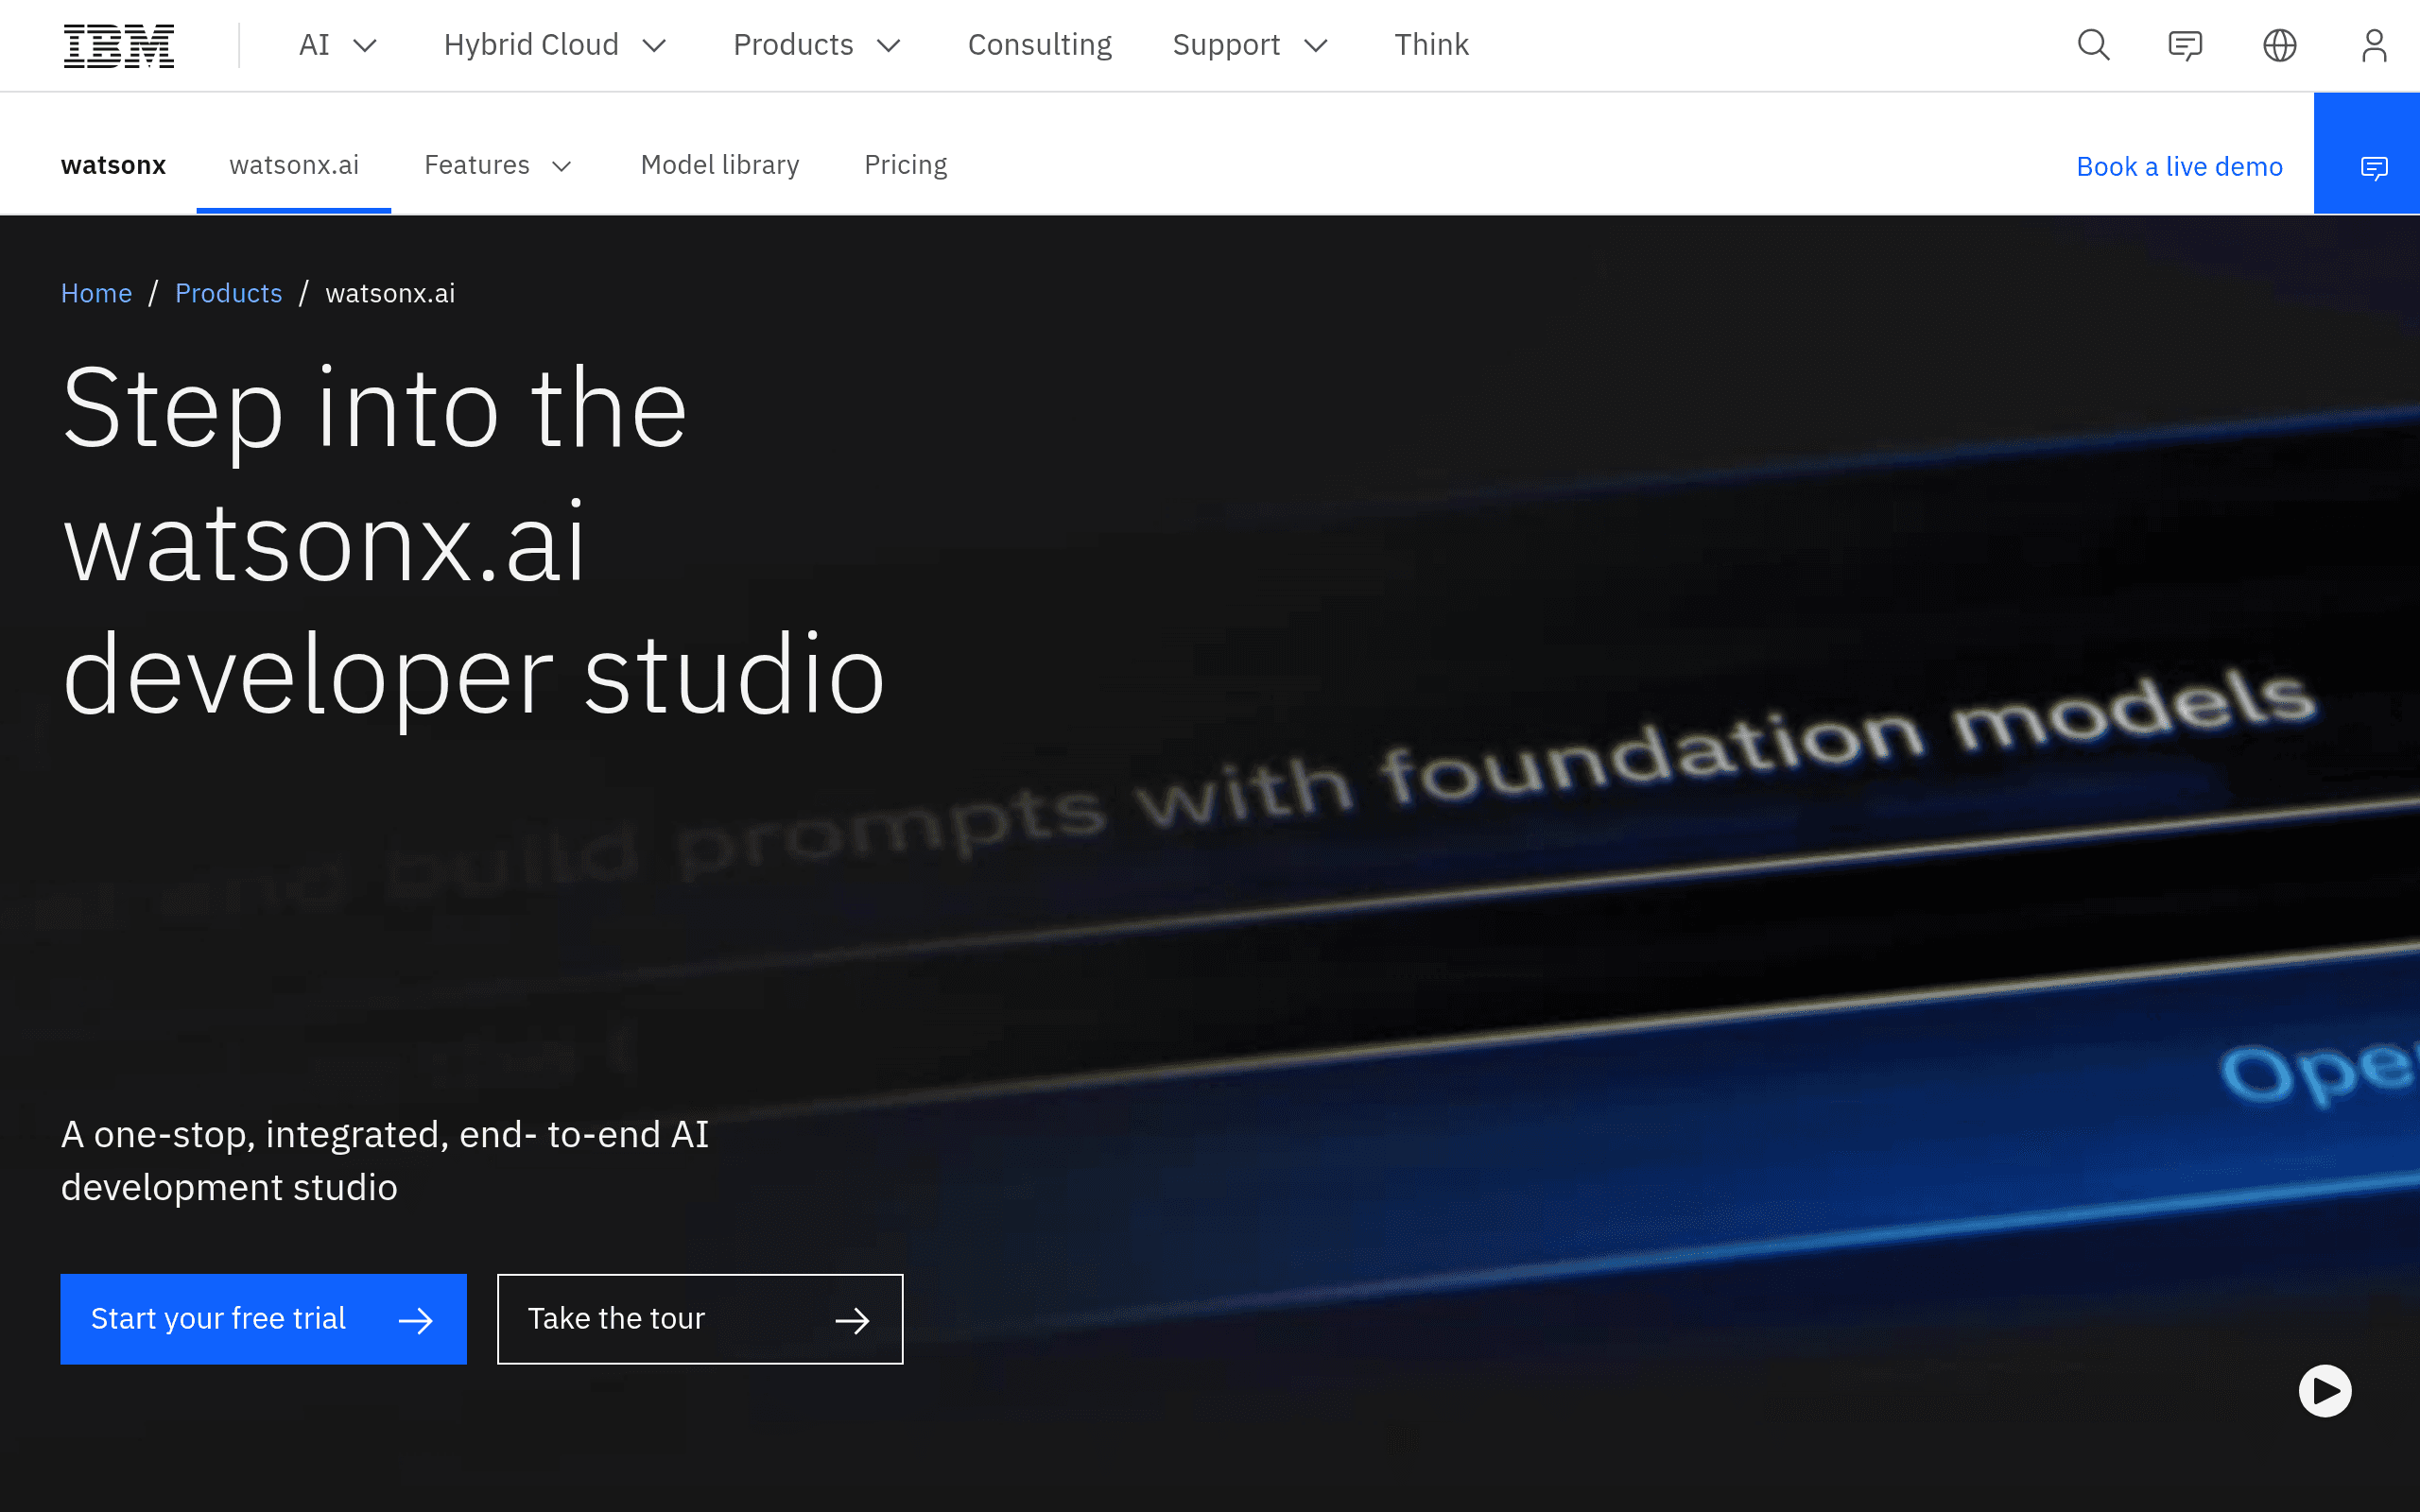This screenshot has width=2420, height=1512.
Task: Open the Consulting menu item
Action: click(x=1039, y=45)
